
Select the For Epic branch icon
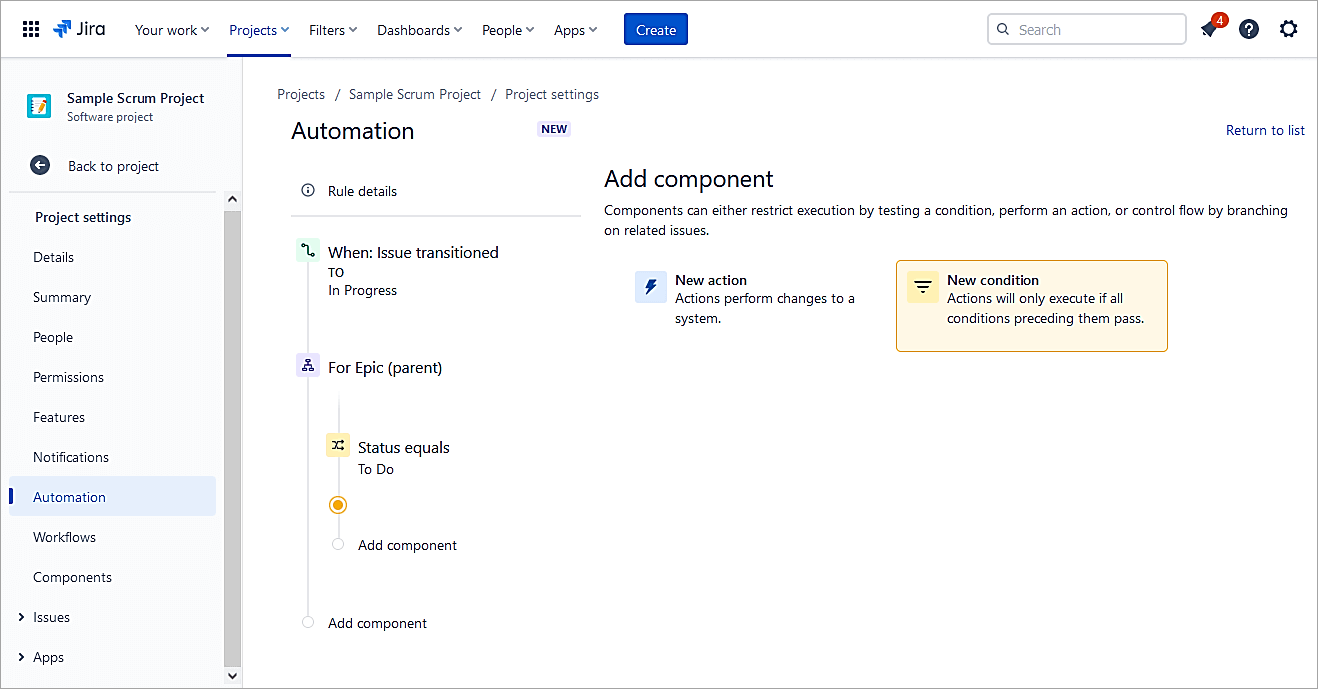(x=308, y=366)
